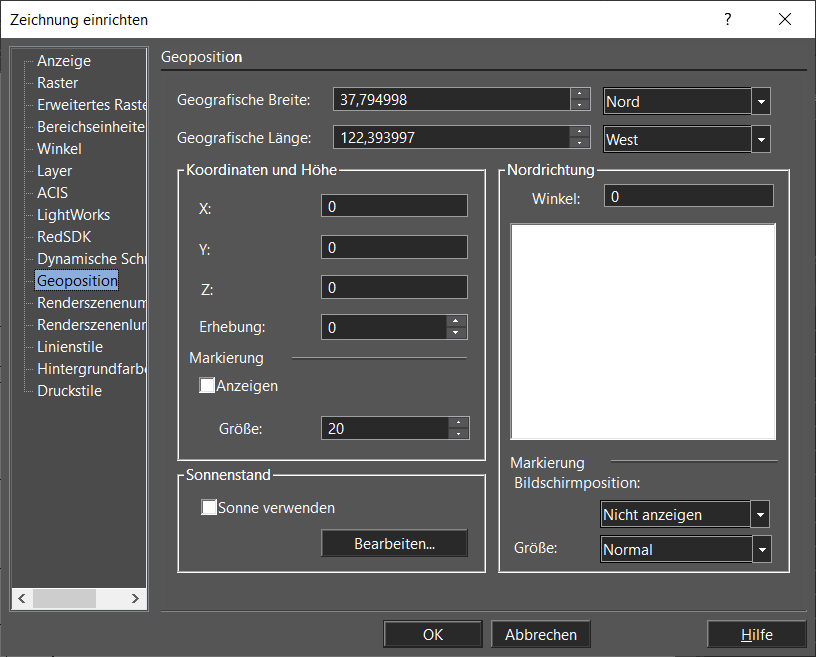Decrease the Geografische Länge value with down arrow

point(580,143)
